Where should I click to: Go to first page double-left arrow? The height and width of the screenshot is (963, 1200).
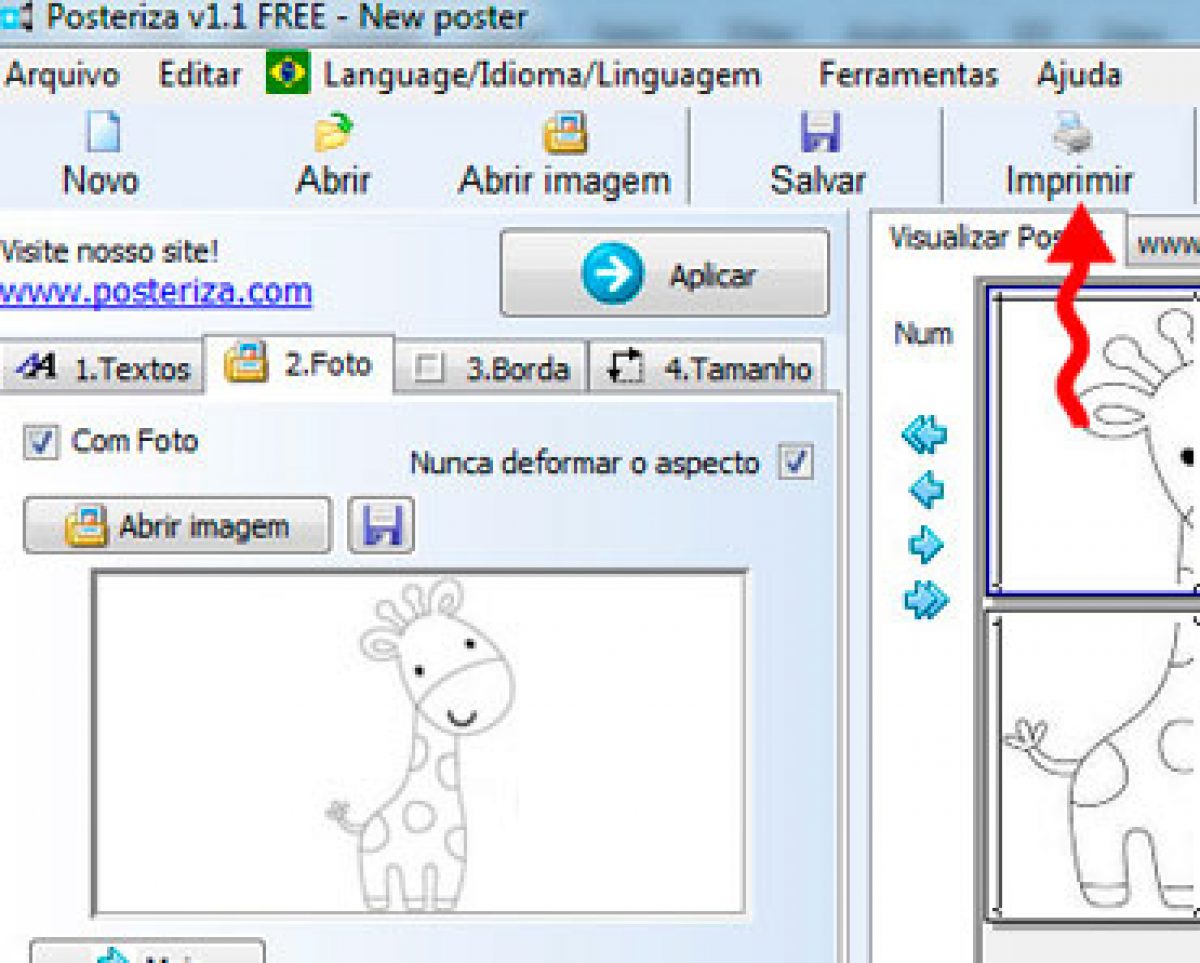coord(925,435)
